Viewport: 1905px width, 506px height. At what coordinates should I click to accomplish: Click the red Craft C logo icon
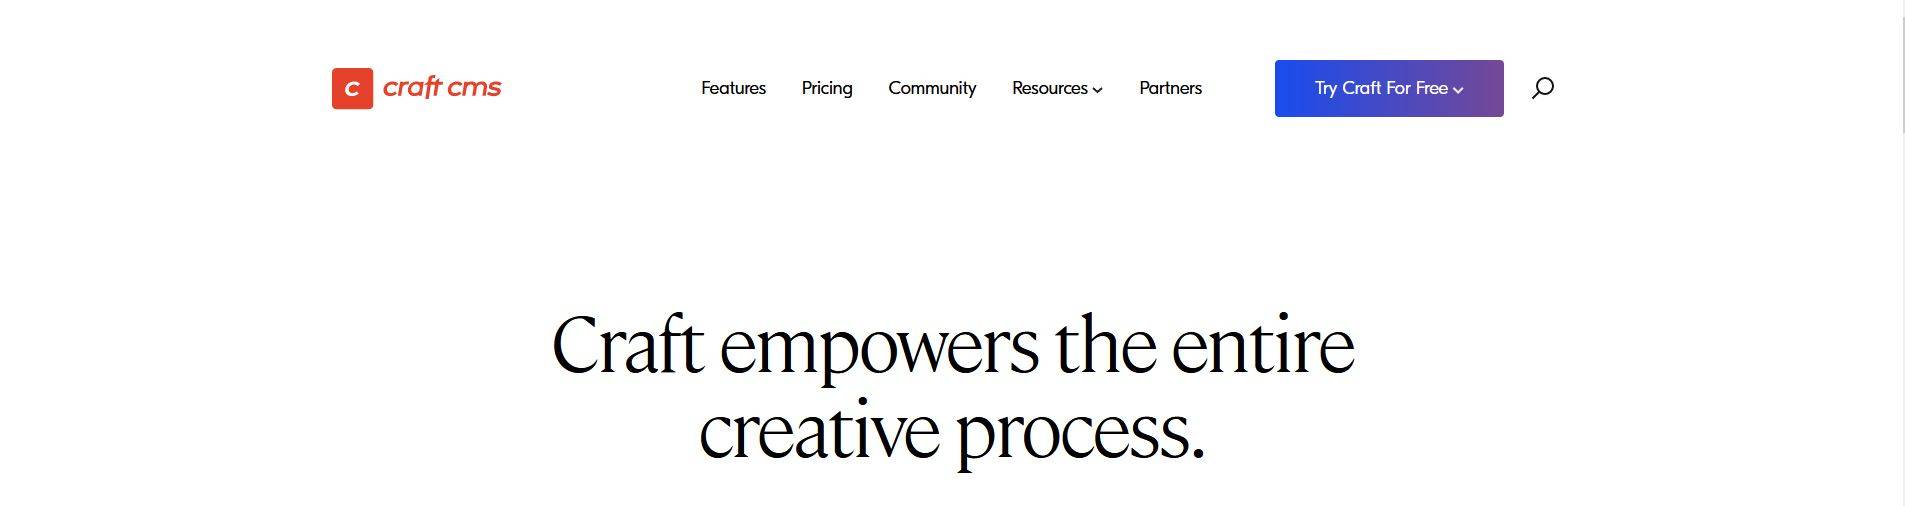pyautogui.click(x=352, y=88)
